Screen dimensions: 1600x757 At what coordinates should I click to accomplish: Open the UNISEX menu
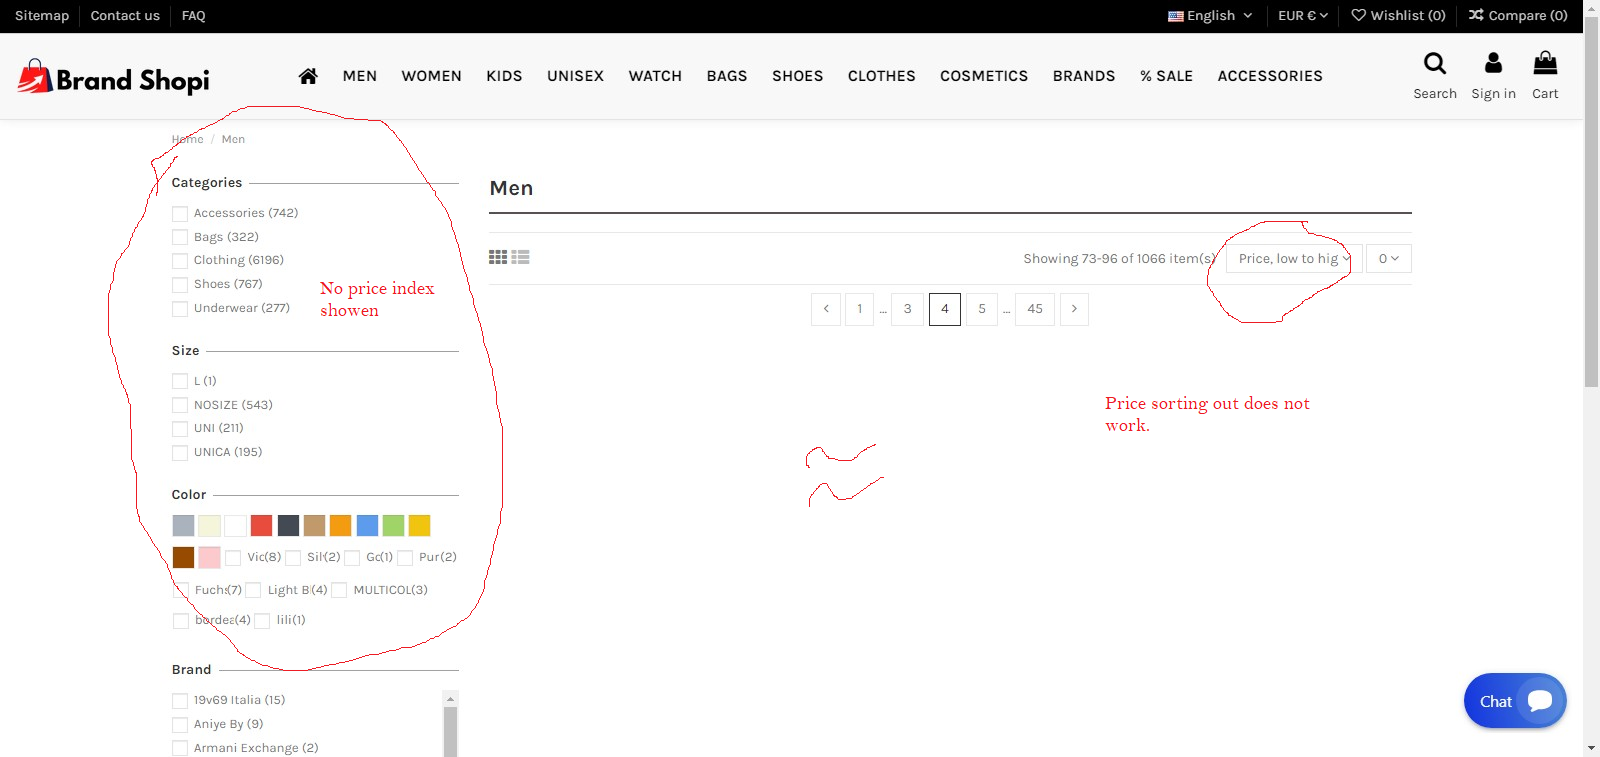click(x=575, y=76)
